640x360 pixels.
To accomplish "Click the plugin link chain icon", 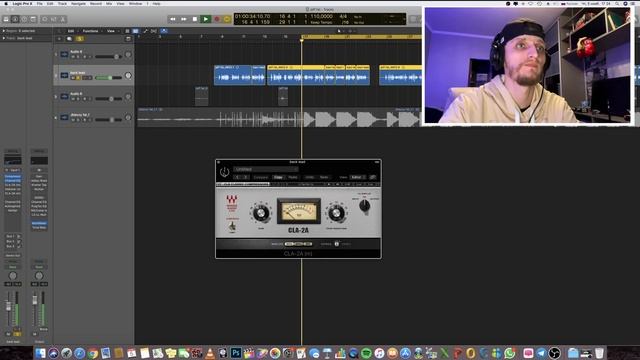I will (373, 177).
